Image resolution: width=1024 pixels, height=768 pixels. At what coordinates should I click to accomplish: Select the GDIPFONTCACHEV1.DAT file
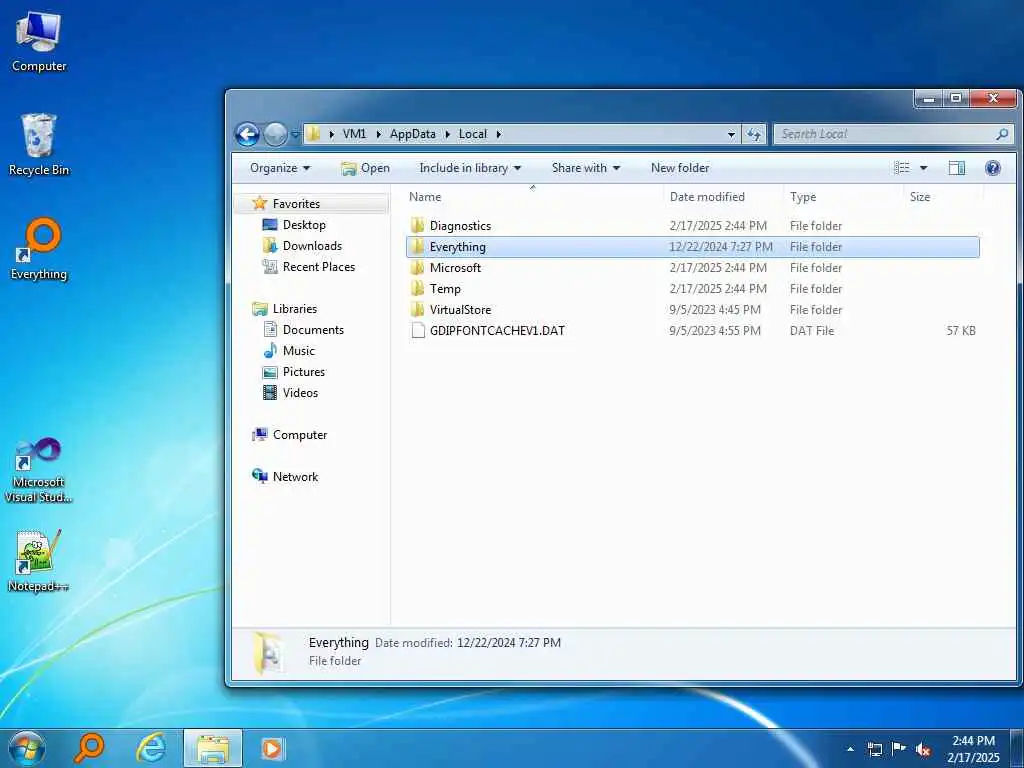click(692, 330)
